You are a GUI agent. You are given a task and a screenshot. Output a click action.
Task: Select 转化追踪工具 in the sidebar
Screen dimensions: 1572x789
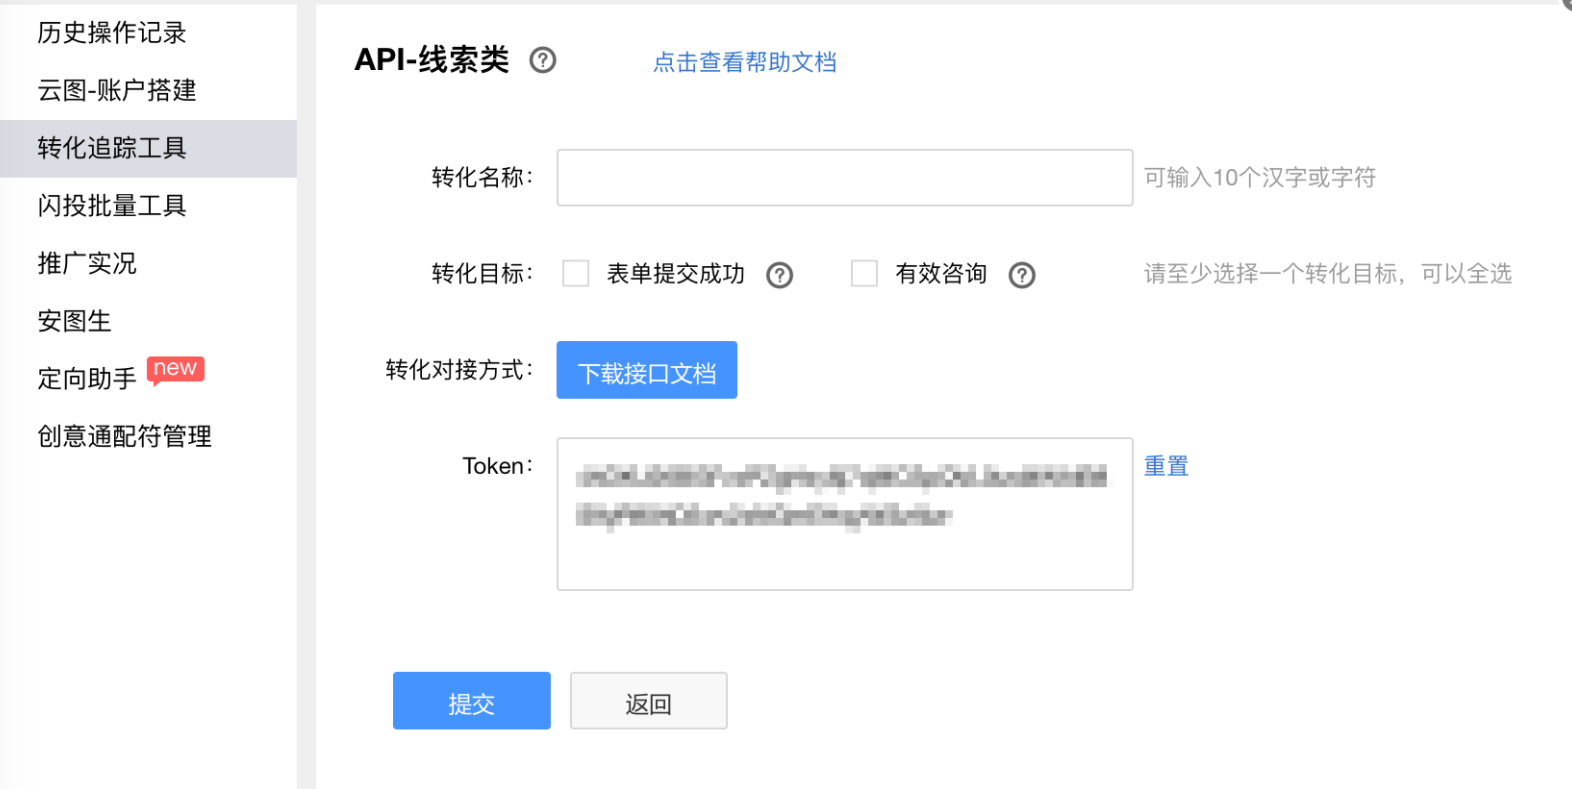pos(112,148)
